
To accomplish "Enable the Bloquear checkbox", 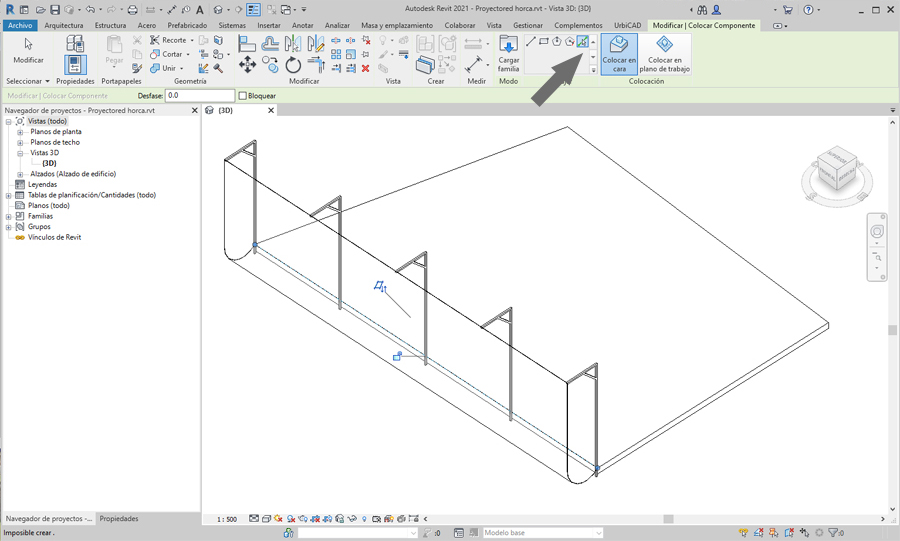I will pos(243,96).
